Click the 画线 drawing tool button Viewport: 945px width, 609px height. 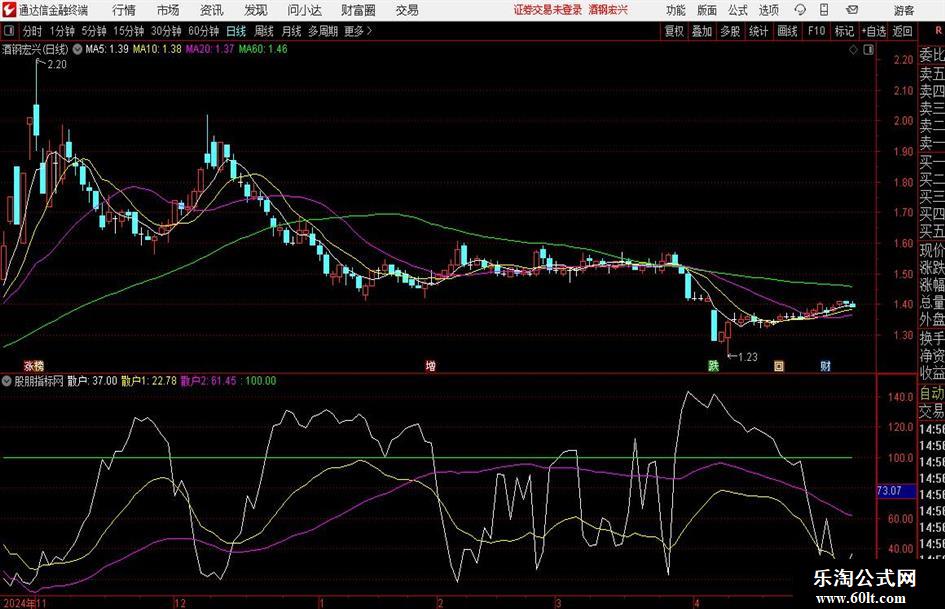[787, 31]
